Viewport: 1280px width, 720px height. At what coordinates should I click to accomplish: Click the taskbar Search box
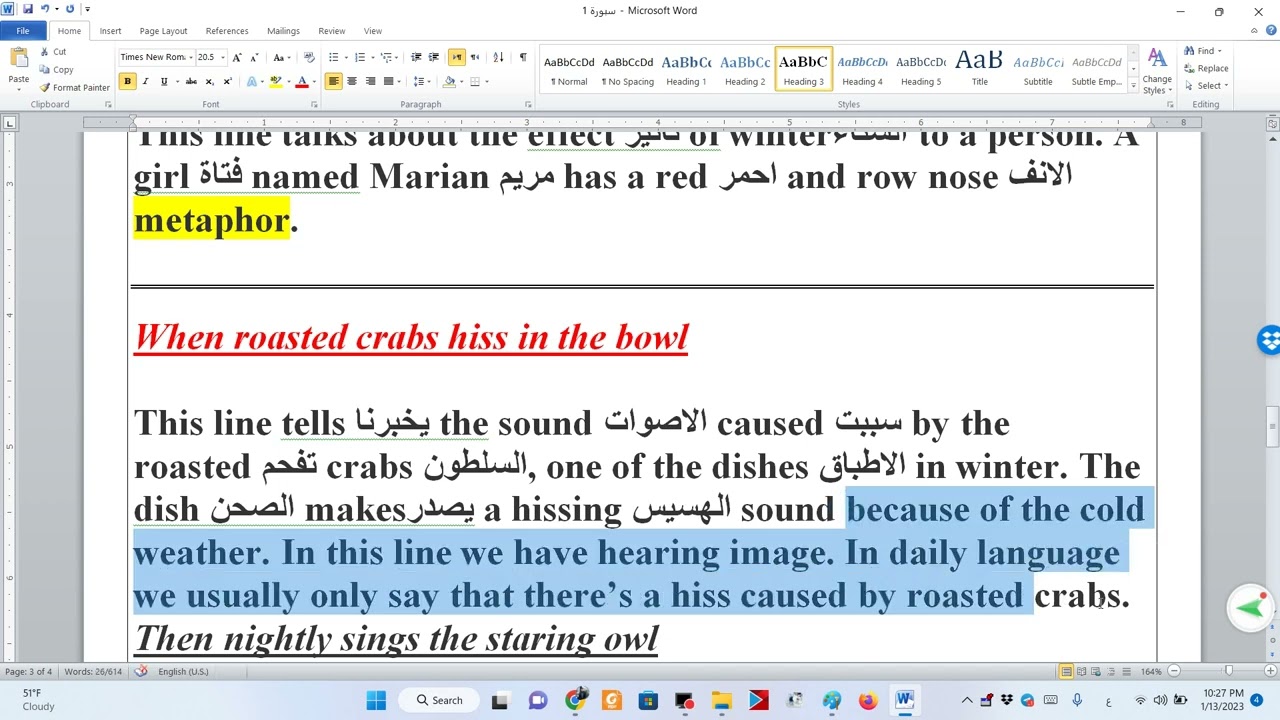[x=440, y=700]
